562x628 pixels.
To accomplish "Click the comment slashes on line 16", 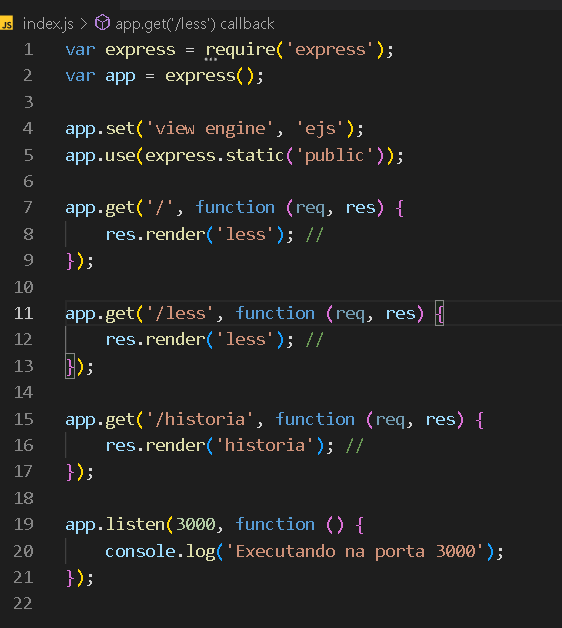I will [355, 445].
